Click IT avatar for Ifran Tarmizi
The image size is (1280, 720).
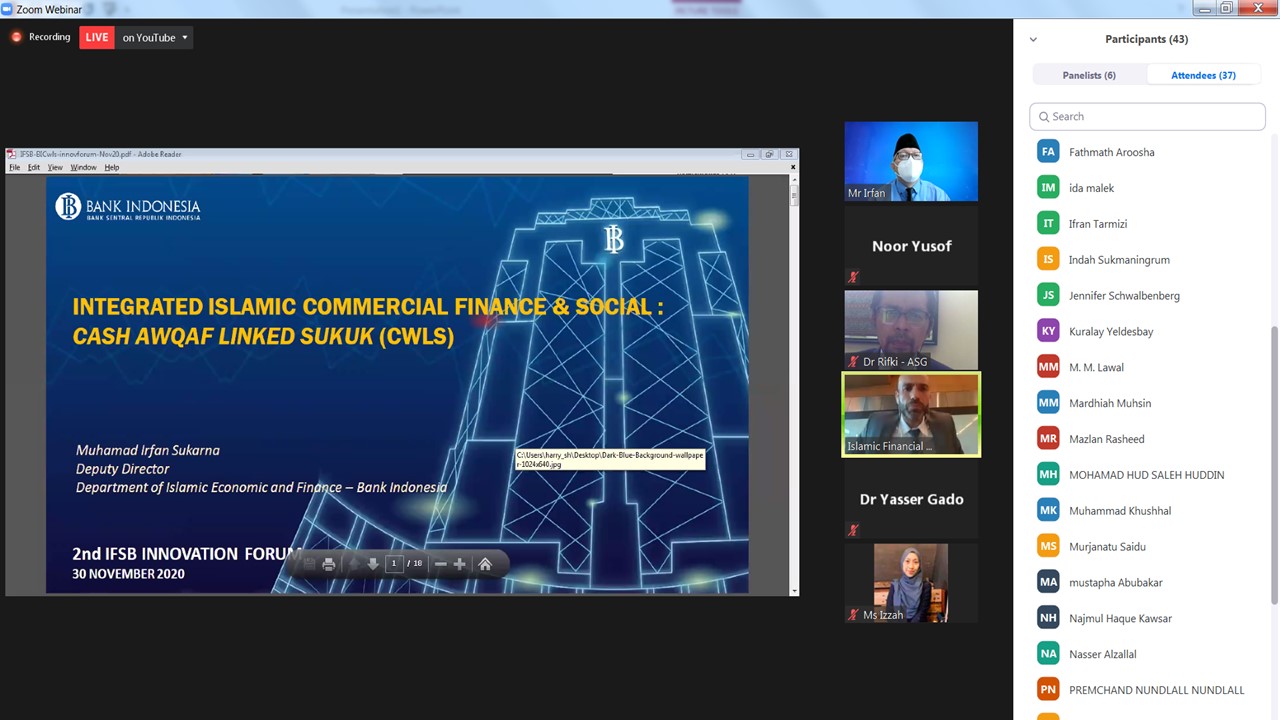coord(1048,224)
